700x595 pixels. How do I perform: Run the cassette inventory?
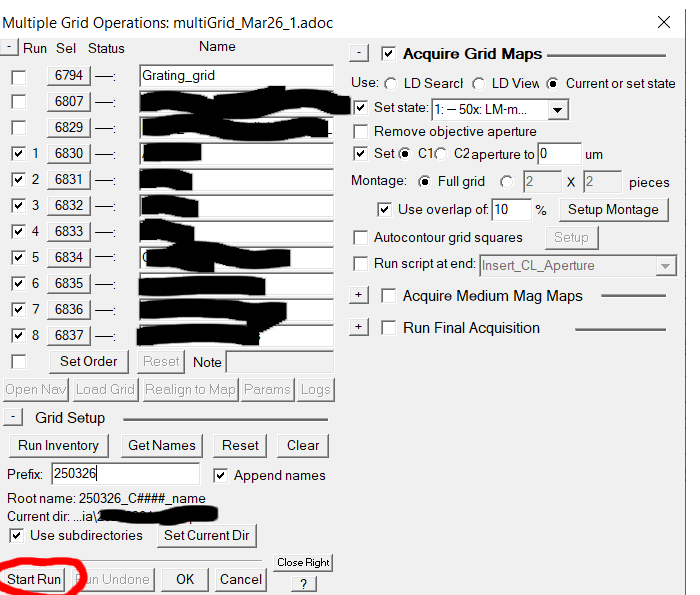58,445
